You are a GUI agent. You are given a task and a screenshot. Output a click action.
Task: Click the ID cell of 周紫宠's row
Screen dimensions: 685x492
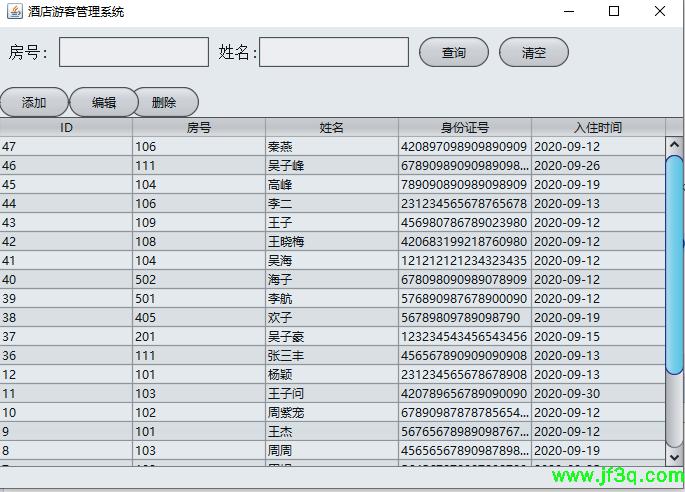(x=66, y=412)
